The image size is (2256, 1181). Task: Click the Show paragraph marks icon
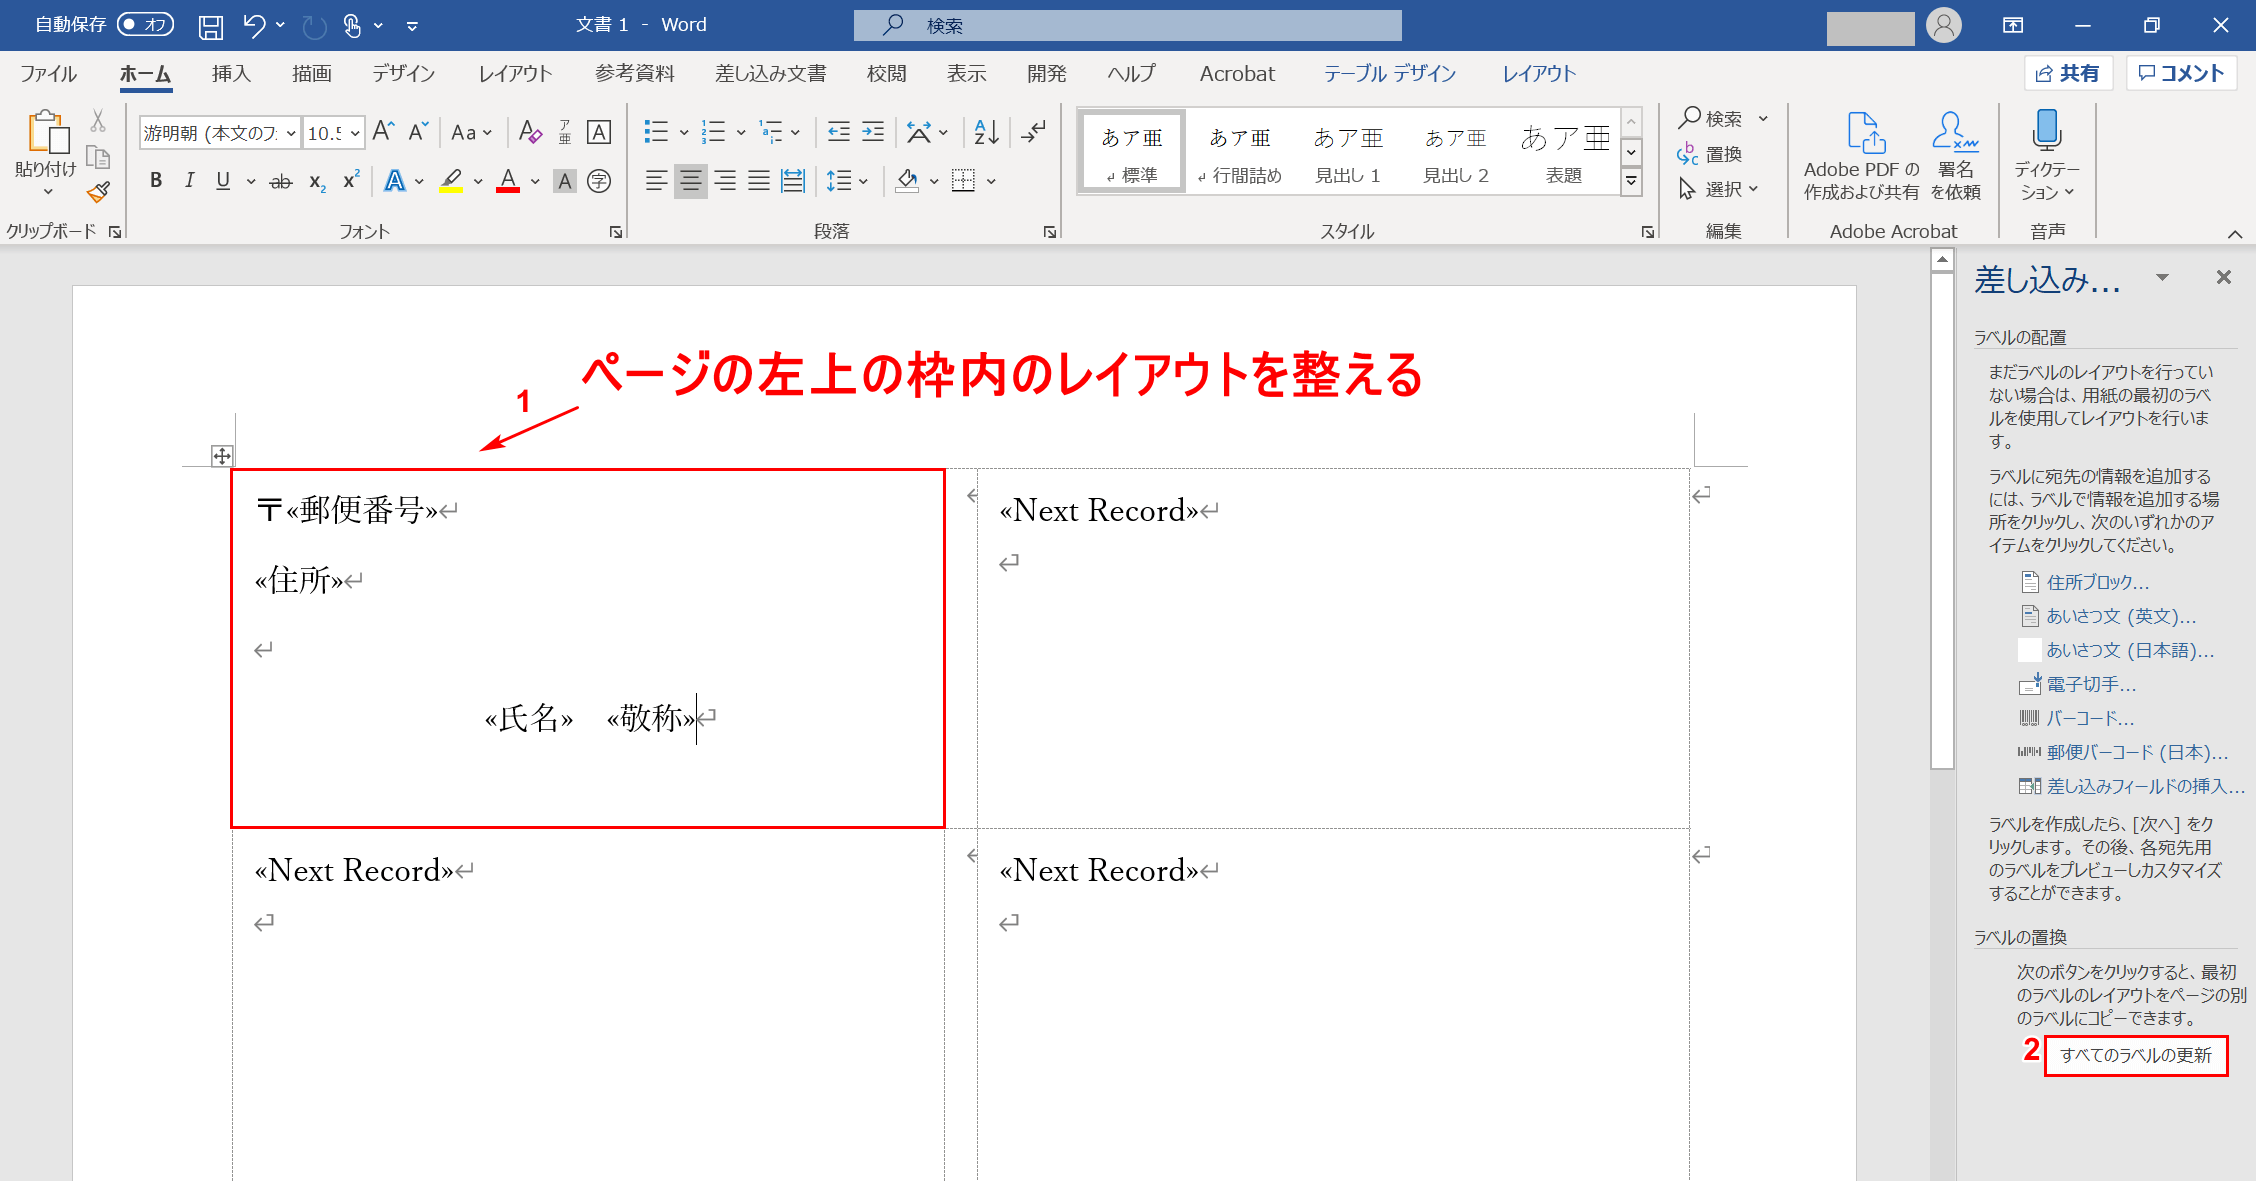coord(1034,132)
